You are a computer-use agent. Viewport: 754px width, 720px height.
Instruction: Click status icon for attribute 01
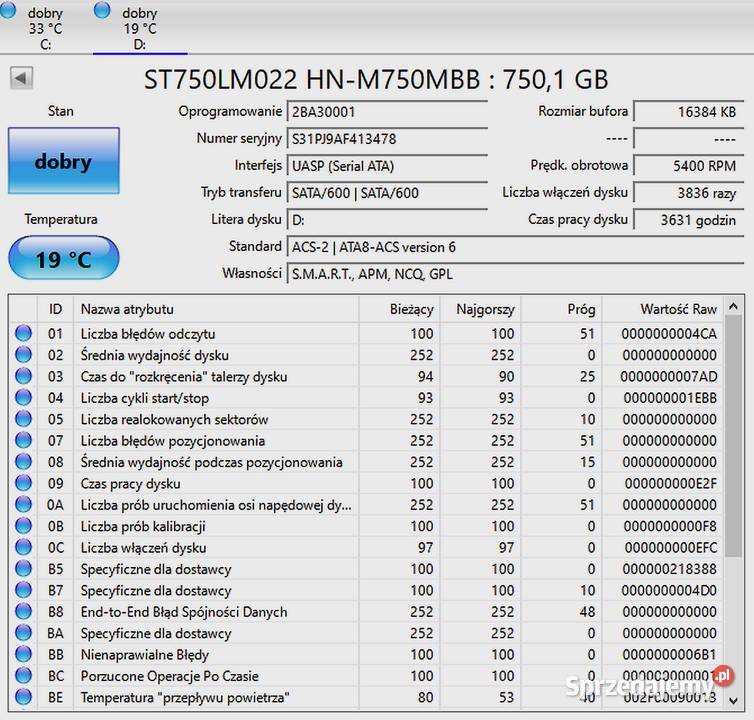click(x=23, y=333)
